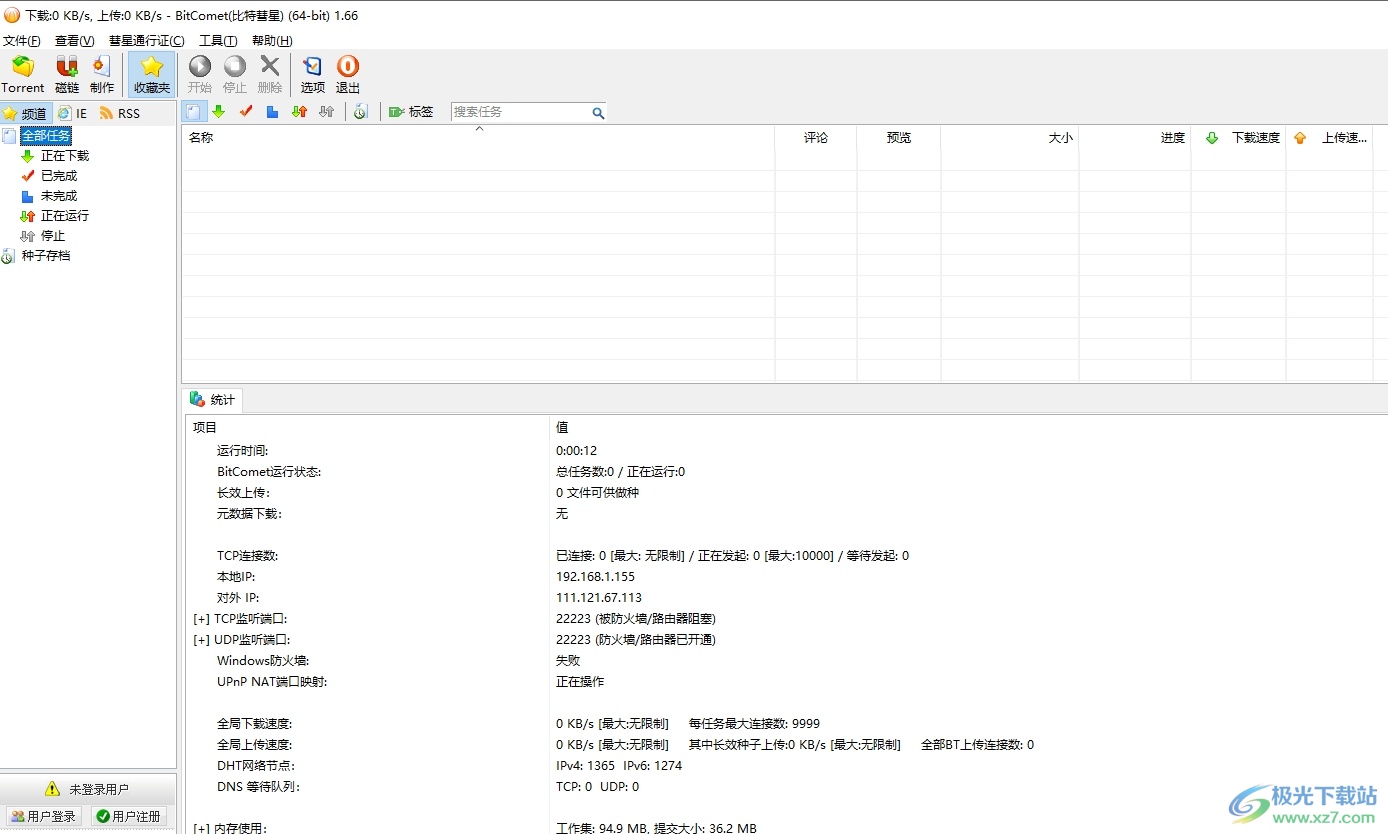Screen dimensions: 1388x834
Task: Click the Windows防火墙 row label
Action: point(262,661)
